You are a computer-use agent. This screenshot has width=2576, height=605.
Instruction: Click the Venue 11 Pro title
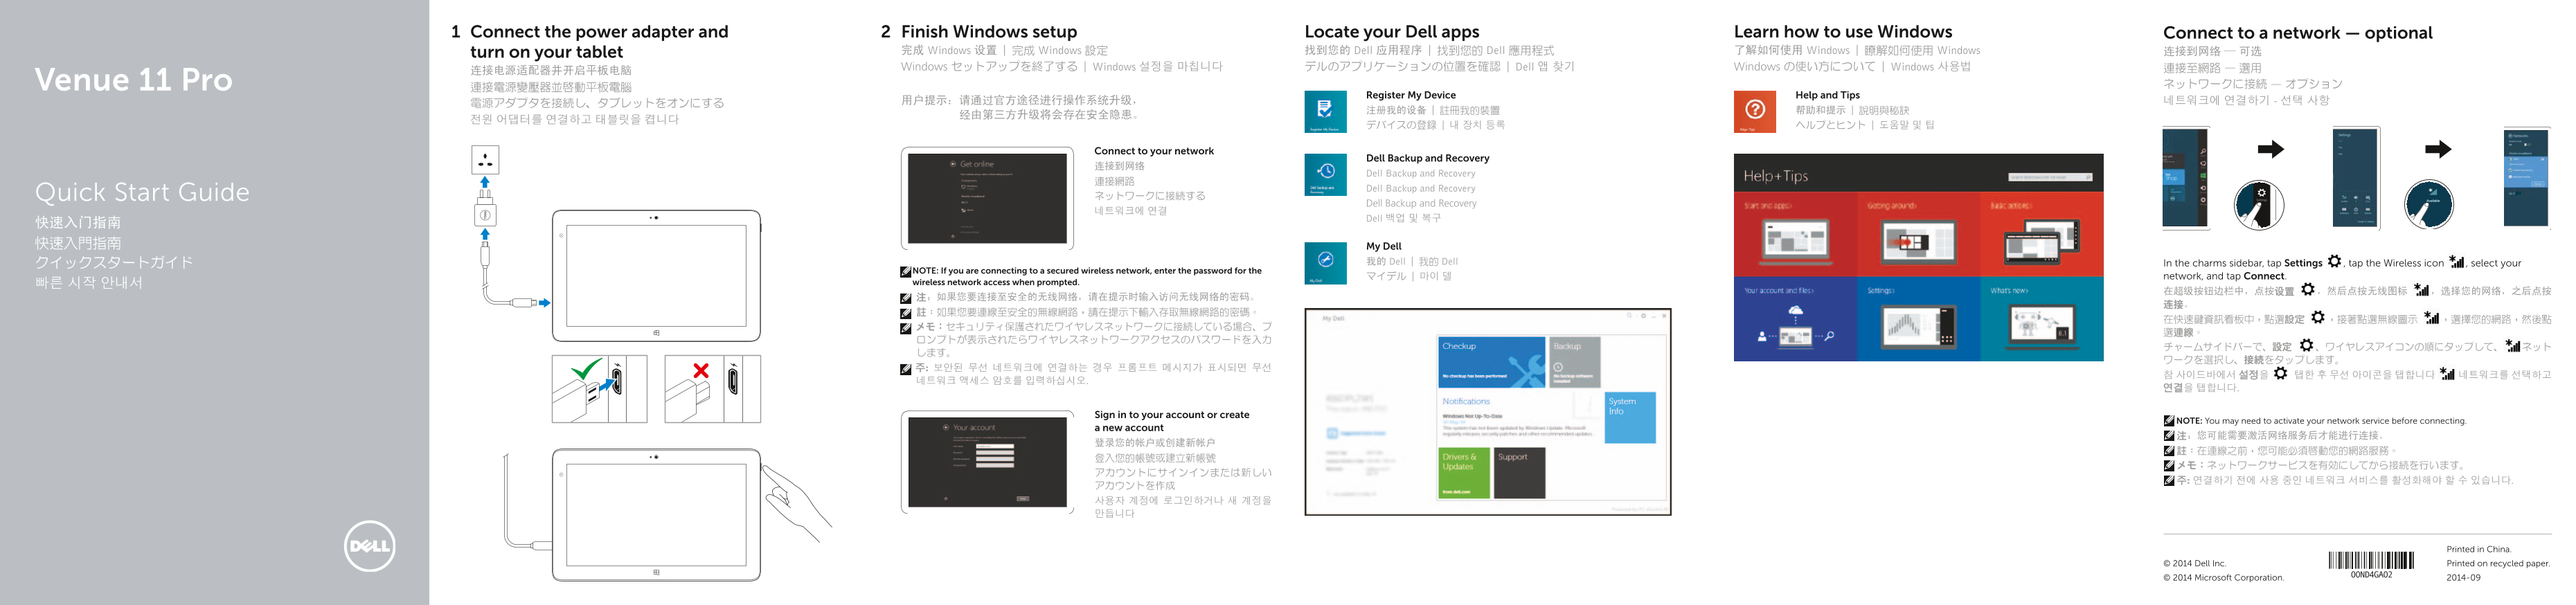click(134, 79)
